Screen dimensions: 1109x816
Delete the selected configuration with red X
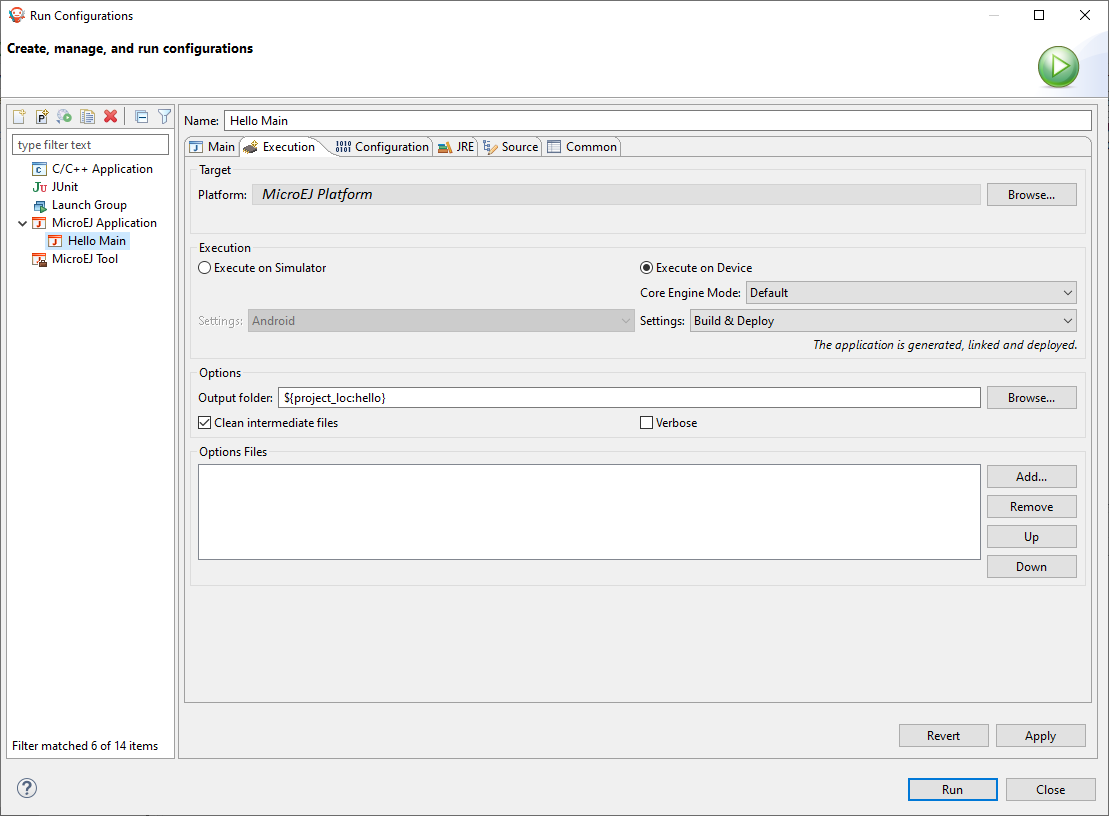110,116
